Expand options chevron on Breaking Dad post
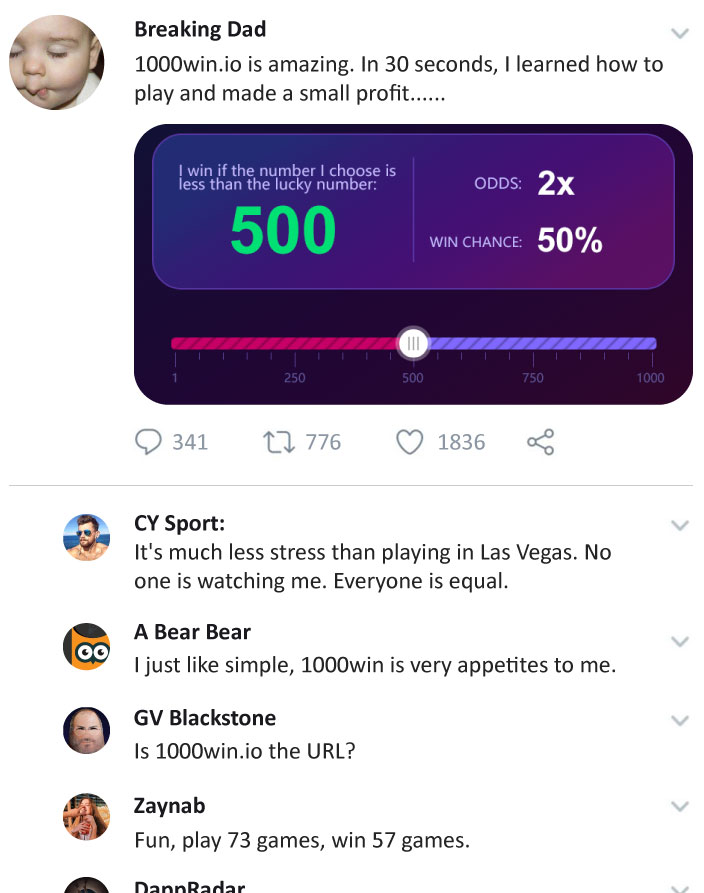This screenshot has width=704, height=893. tap(680, 33)
